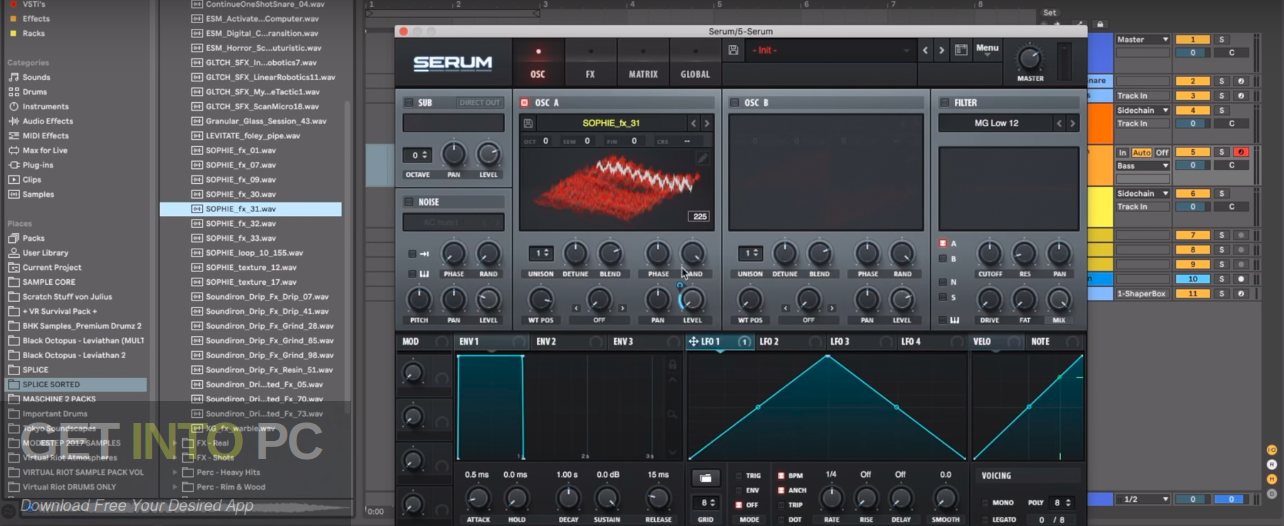This screenshot has height=526, width=1284.
Task: Open Master output routing dropdown
Action: click(x=1143, y=40)
